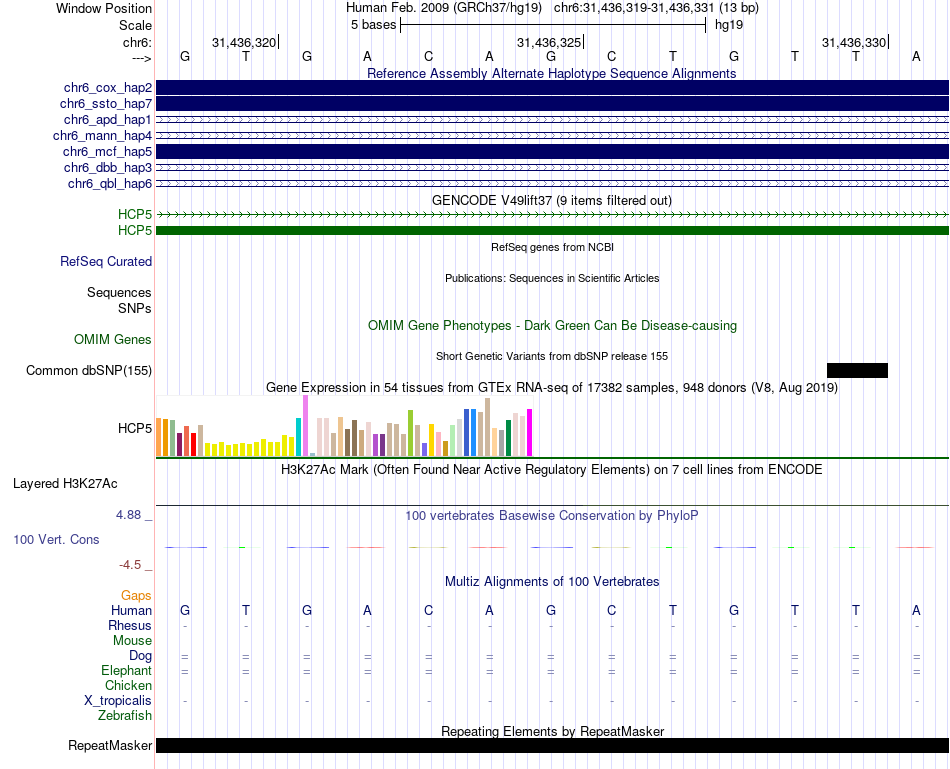Select the Chicken species row label
The image size is (950, 769).
[128, 685]
